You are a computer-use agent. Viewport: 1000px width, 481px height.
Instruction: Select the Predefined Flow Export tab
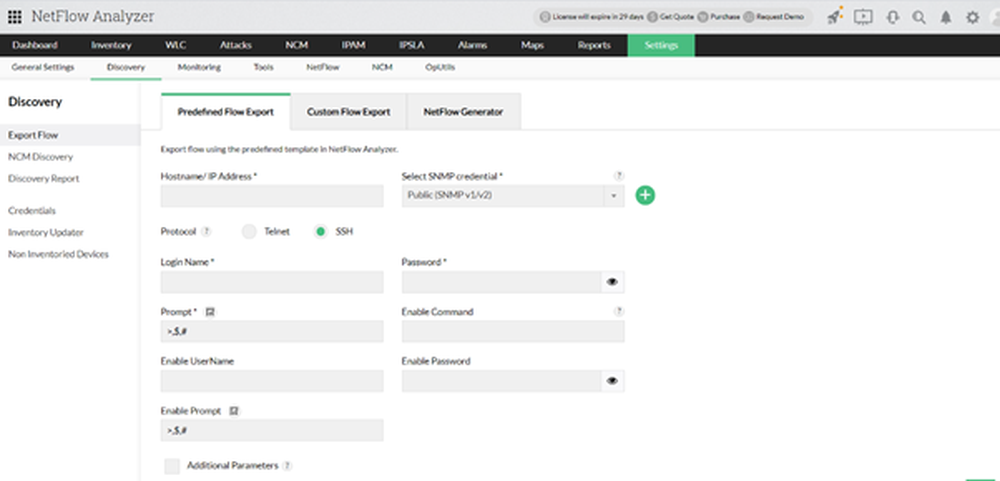(226, 112)
